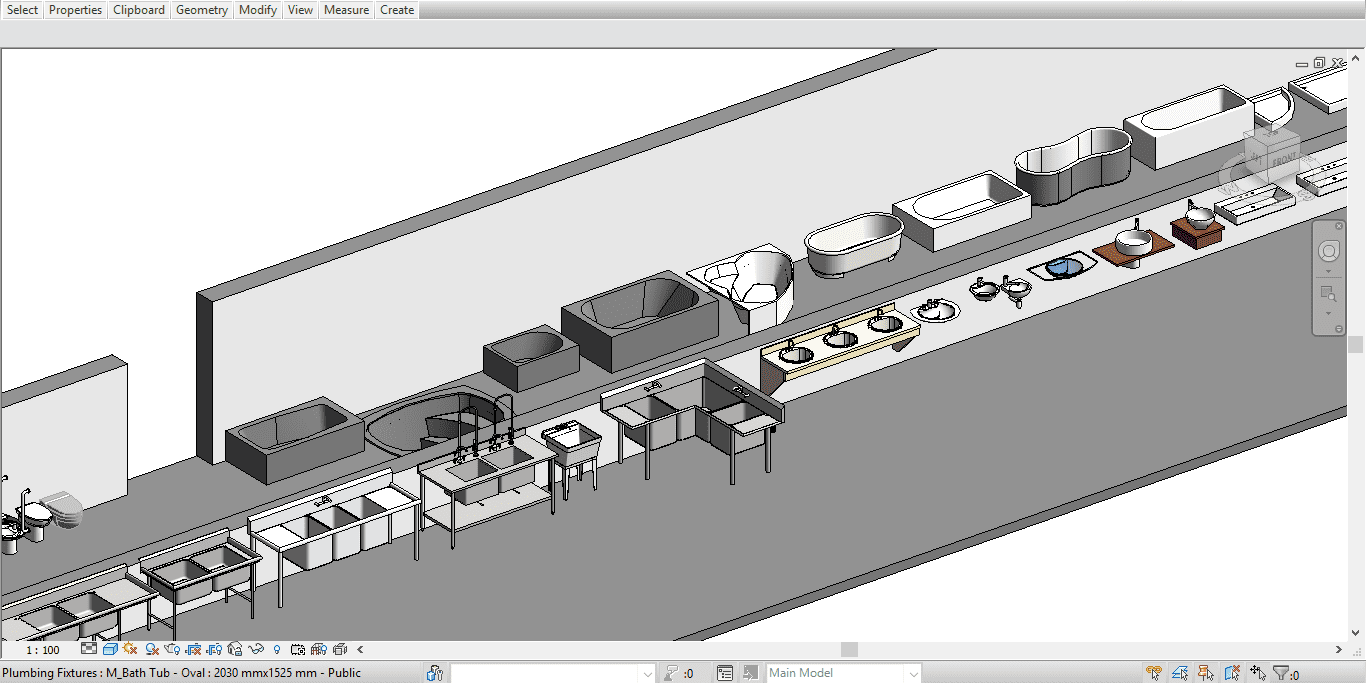Click Temporary Hide/Isolate sunglasses icon
1366x683 pixels.
[x=256, y=650]
